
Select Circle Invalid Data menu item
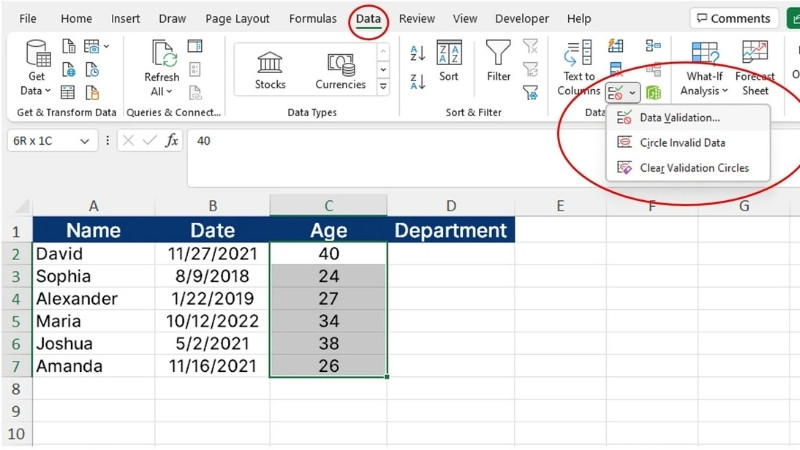[682, 143]
